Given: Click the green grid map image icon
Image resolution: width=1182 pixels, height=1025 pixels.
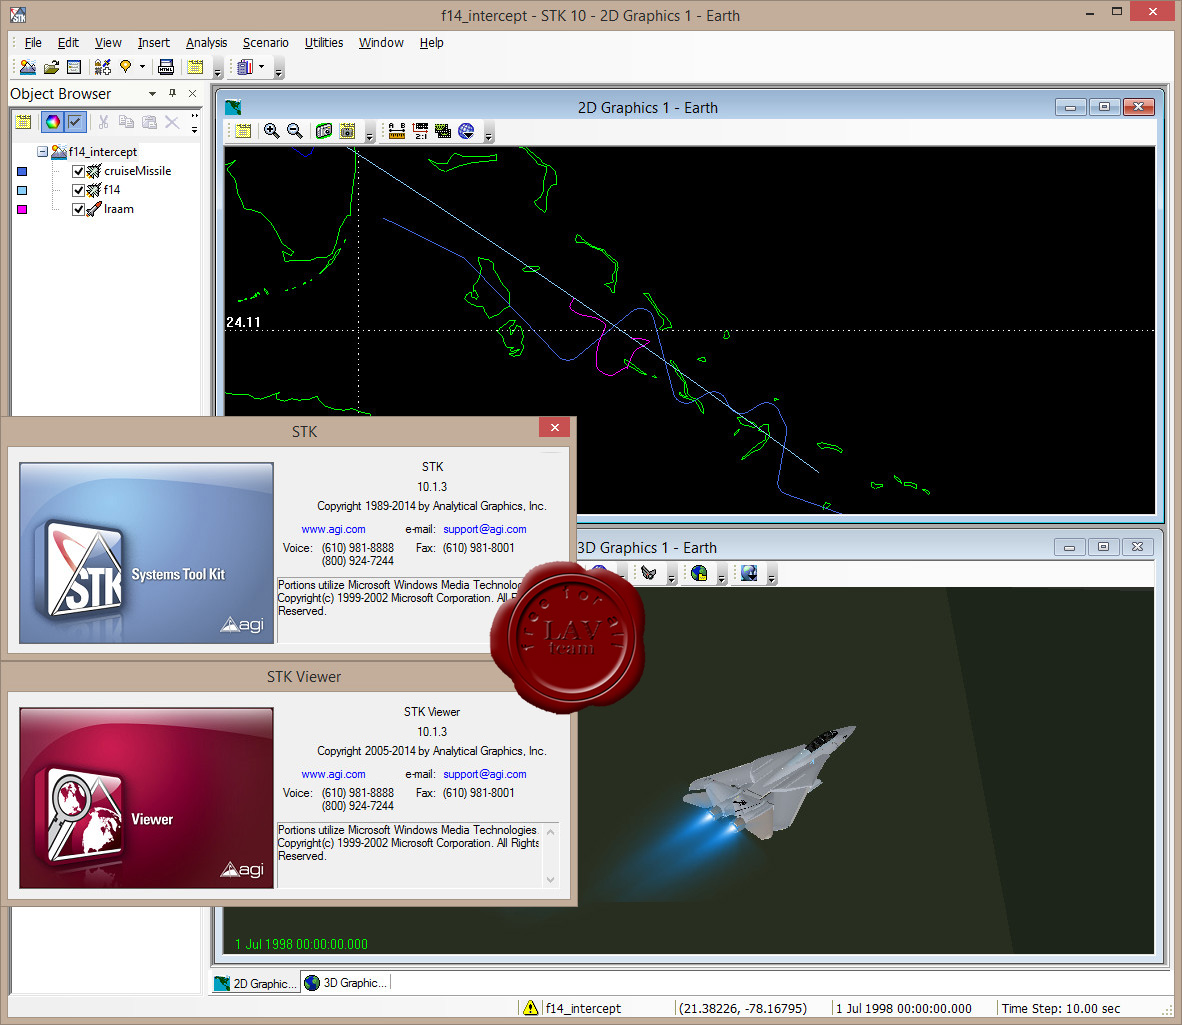Looking at the screenshot, I should coord(443,131).
